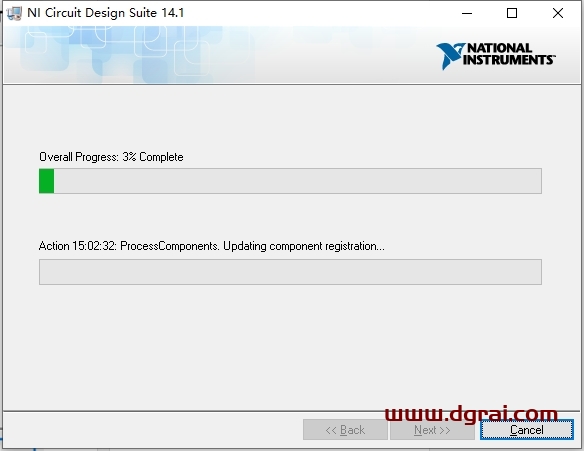The height and width of the screenshot is (451, 584).
Task: Click the installer icon in title bar
Action: point(14,13)
